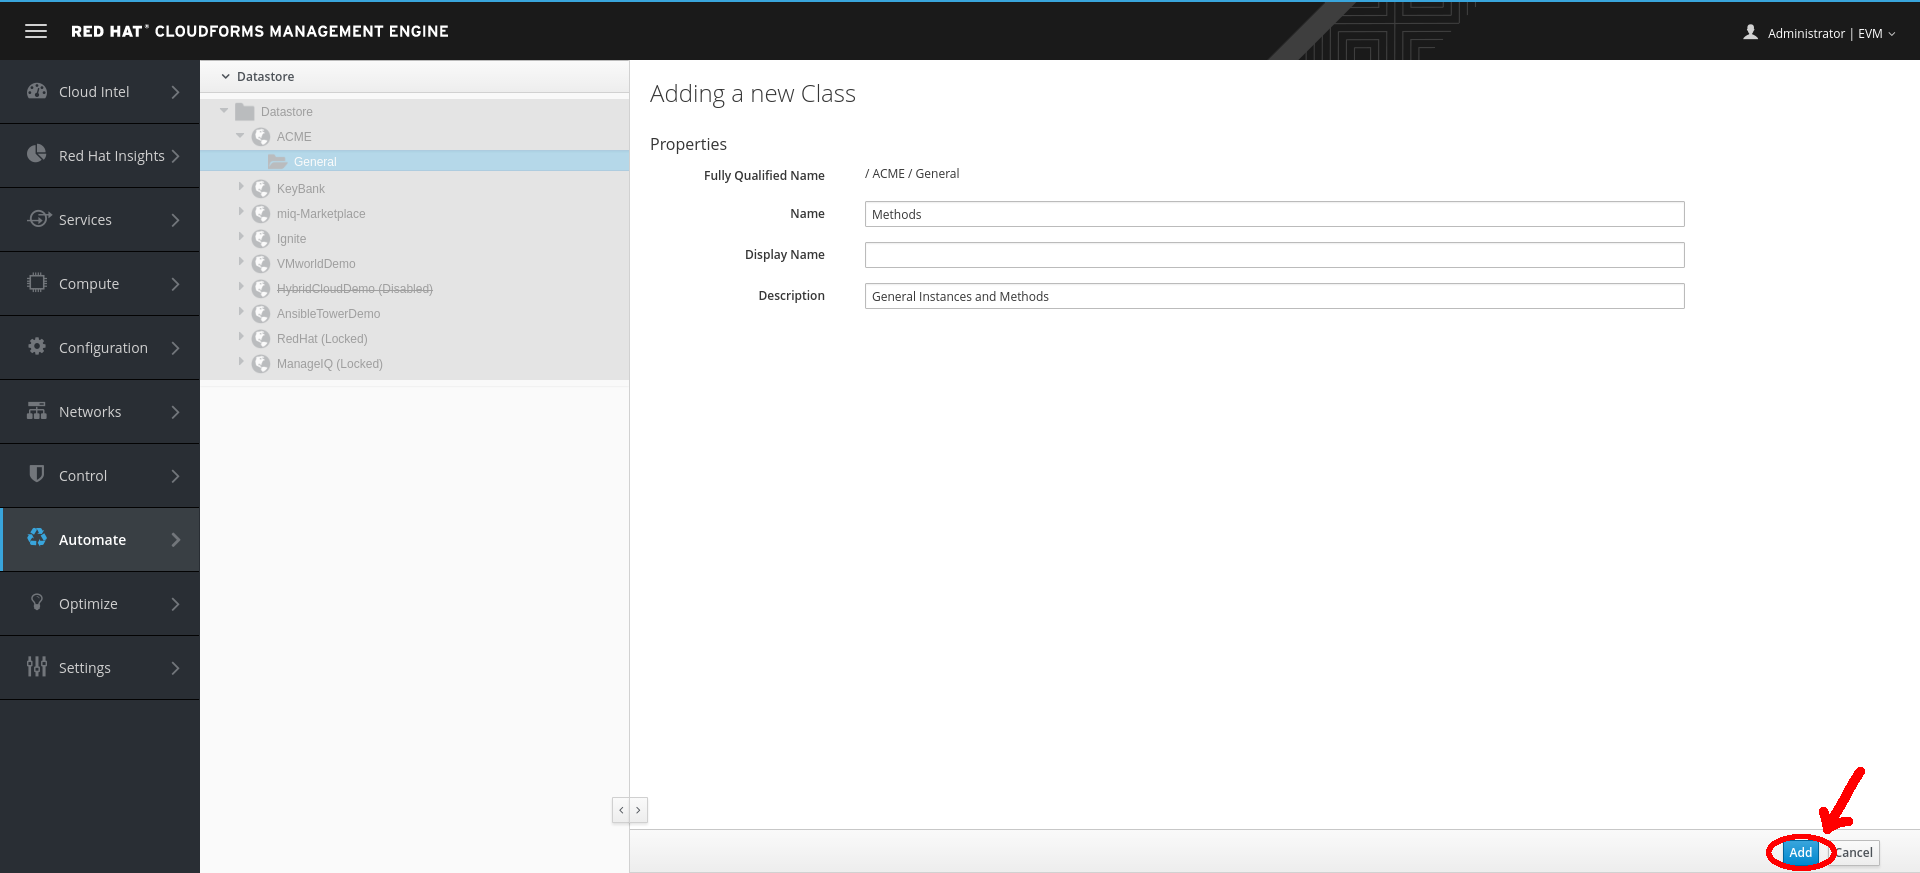Click the Settings sliders icon
This screenshot has height=873, width=1920.
click(x=37, y=666)
